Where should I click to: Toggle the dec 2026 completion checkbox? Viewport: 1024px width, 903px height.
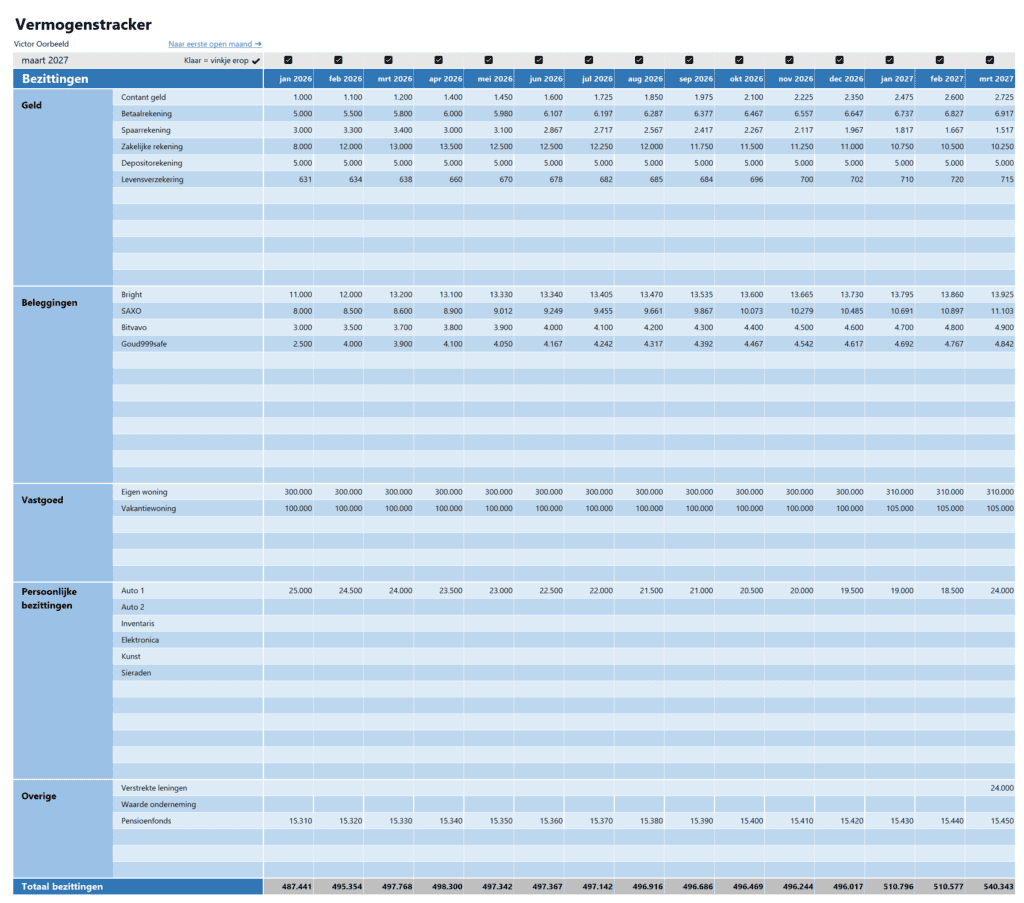click(839, 59)
